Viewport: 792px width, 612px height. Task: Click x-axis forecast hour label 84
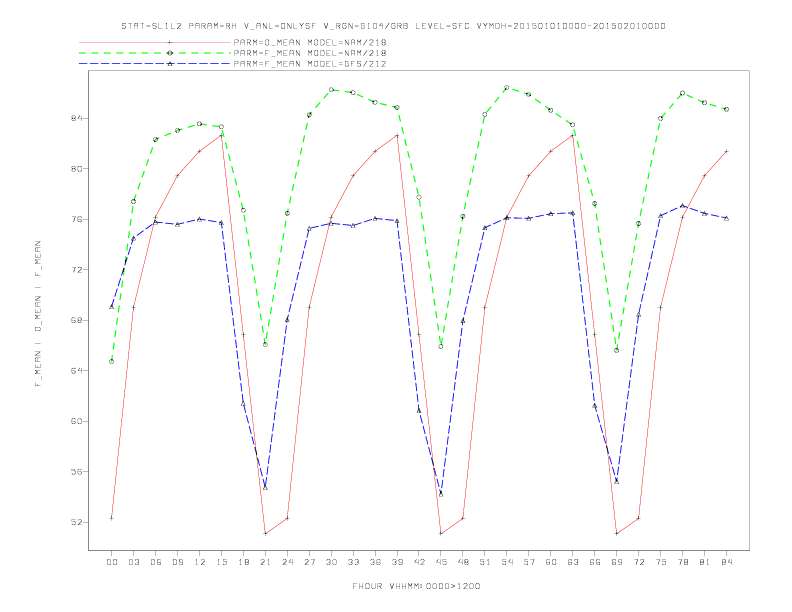726,562
